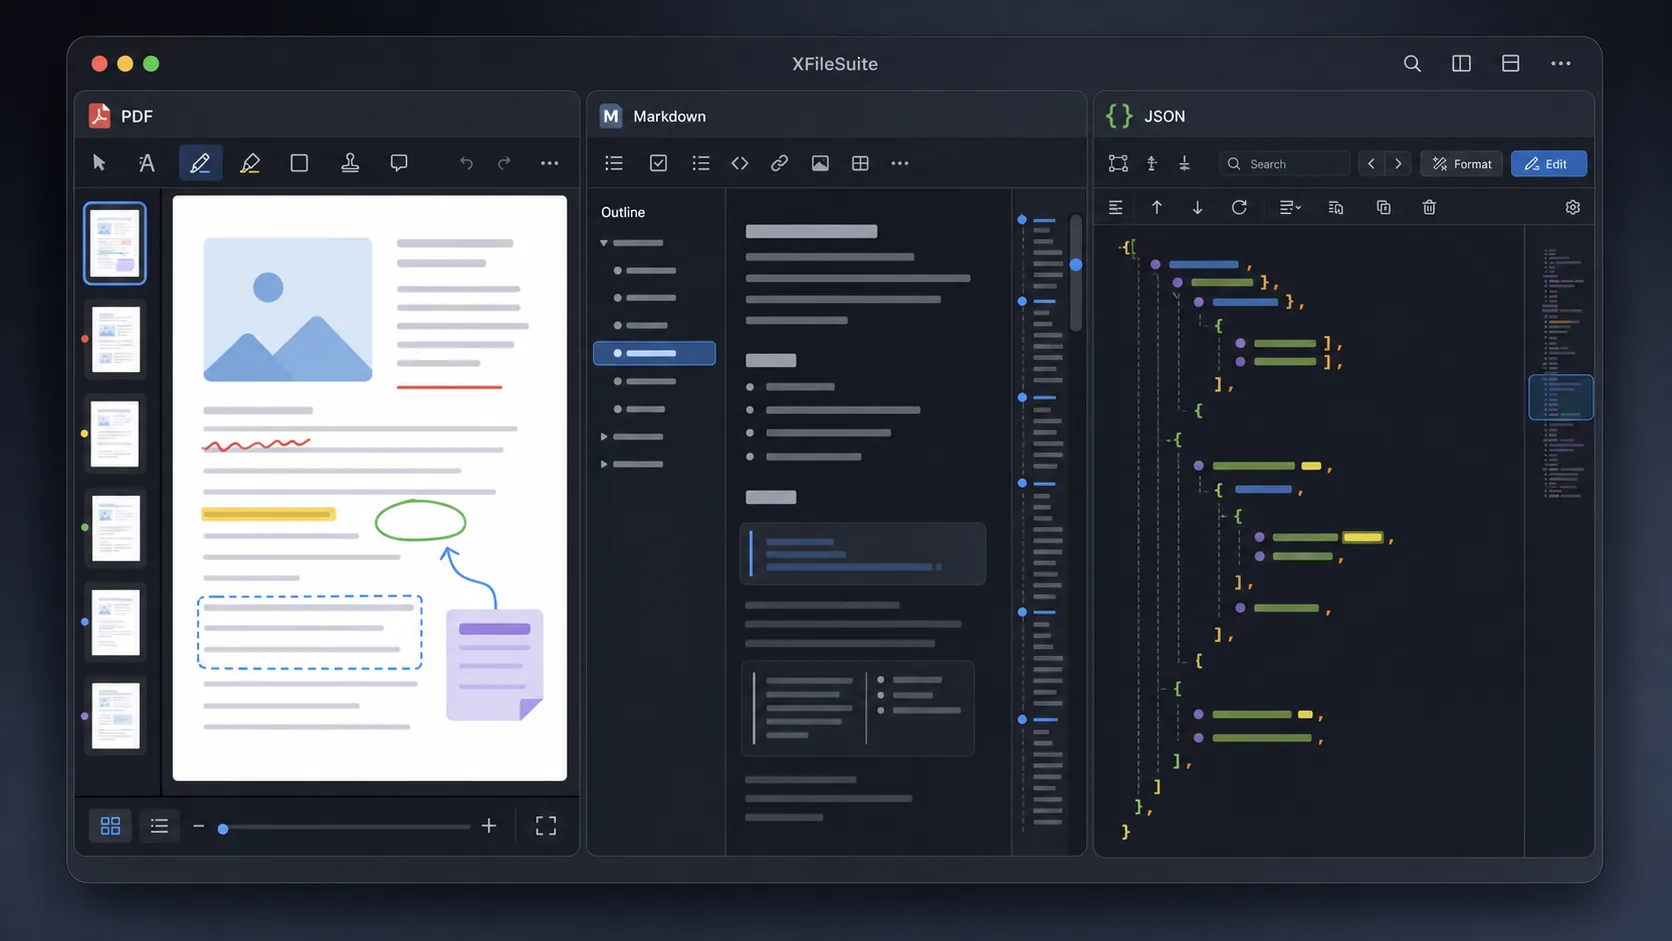Expand the second-to-last collapsed Outline item
This screenshot has width=1672, height=941.
(604, 437)
